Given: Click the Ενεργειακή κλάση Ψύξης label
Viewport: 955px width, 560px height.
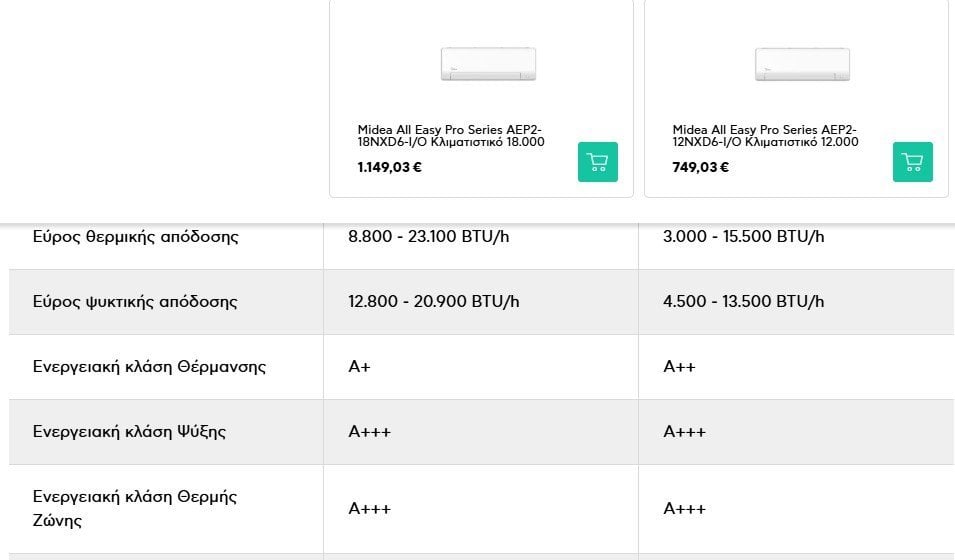Looking at the screenshot, I should coord(129,431).
